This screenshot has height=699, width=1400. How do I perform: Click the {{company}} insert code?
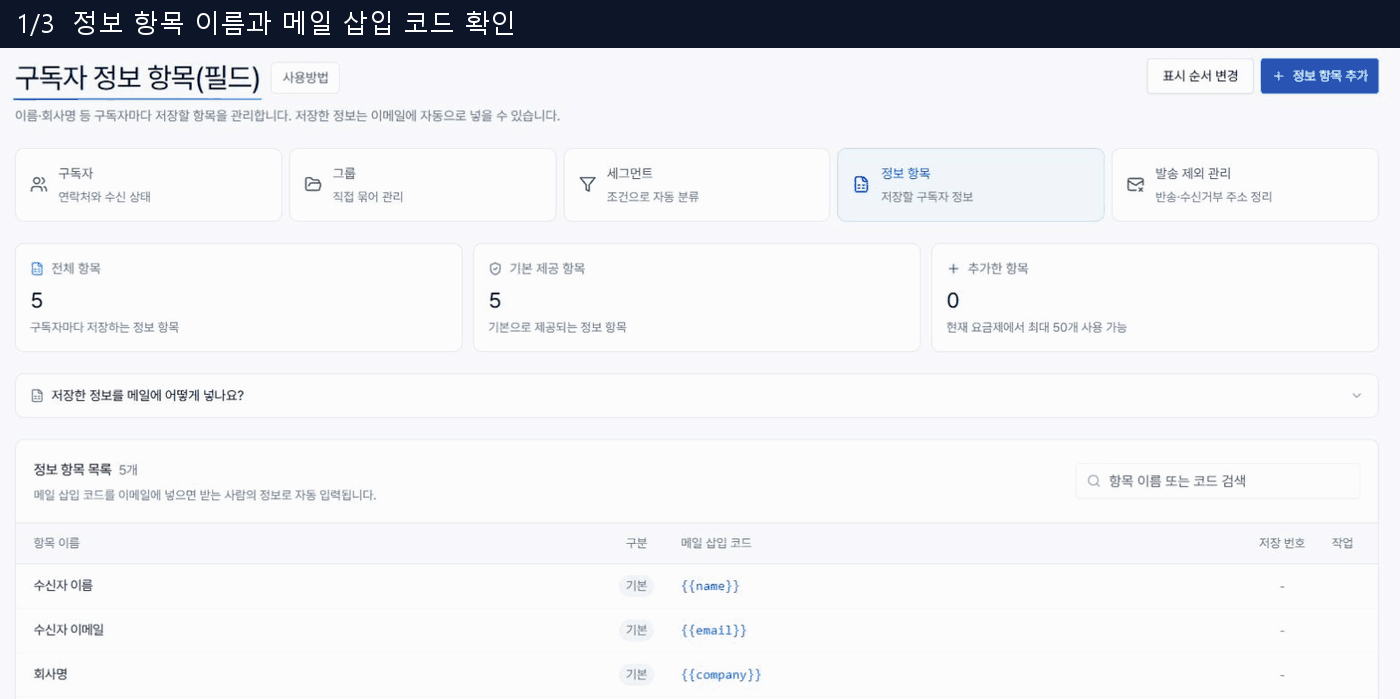[x=721, y=675]
